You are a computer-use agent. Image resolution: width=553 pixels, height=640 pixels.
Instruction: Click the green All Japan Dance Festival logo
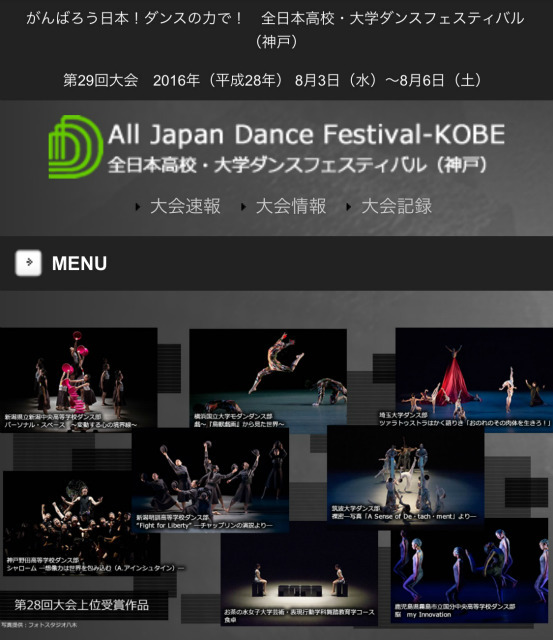(76, 147)
